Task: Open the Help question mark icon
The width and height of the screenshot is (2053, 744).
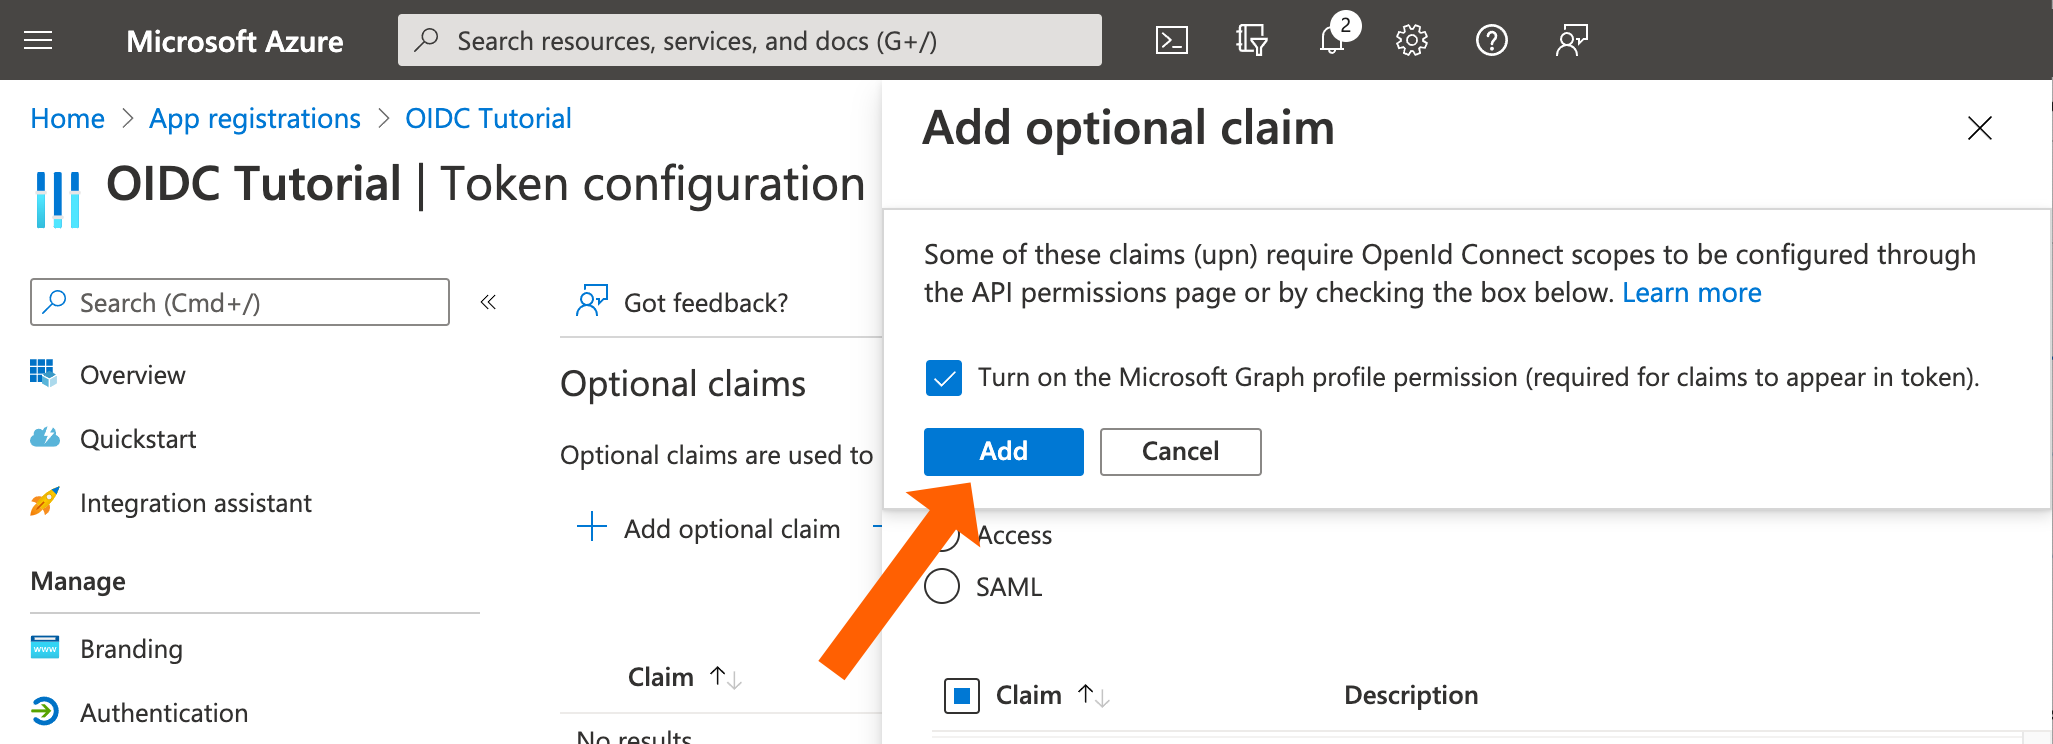Action: click(x=1491, y=40)
